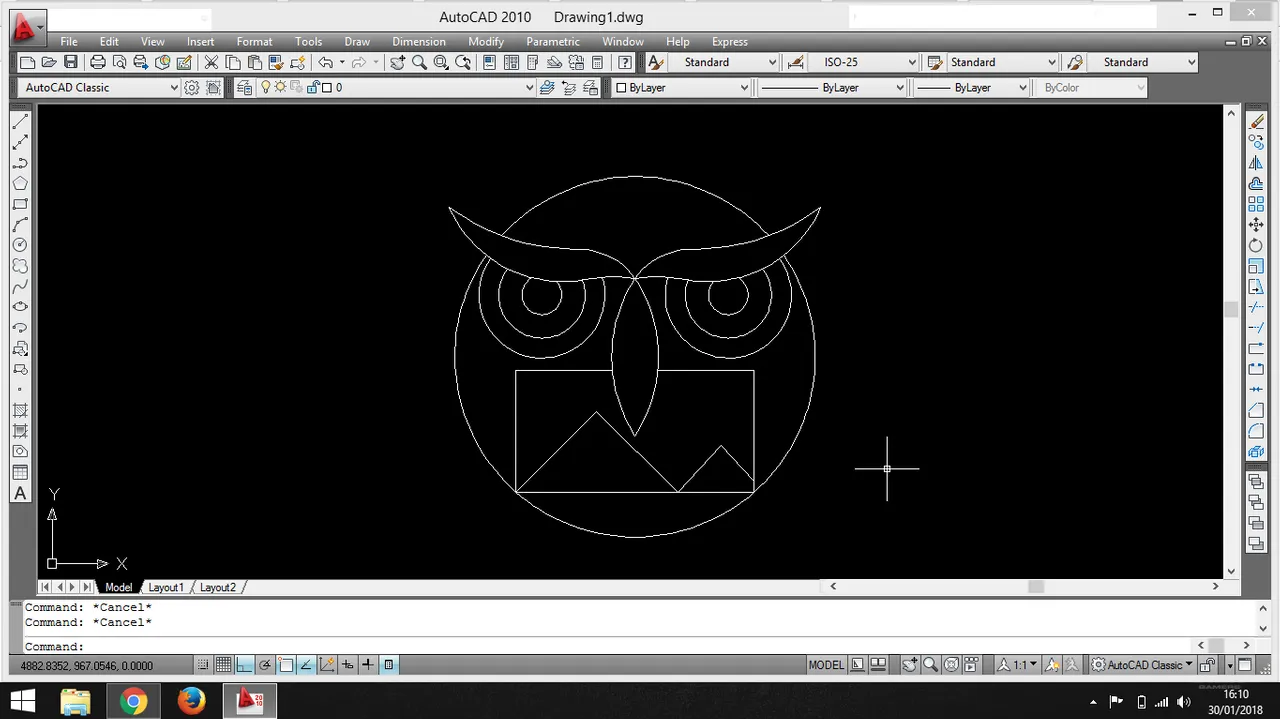
Task: Toggle Quick Properties in status bar
Action: pyautogui.click(x=388, y=664)
